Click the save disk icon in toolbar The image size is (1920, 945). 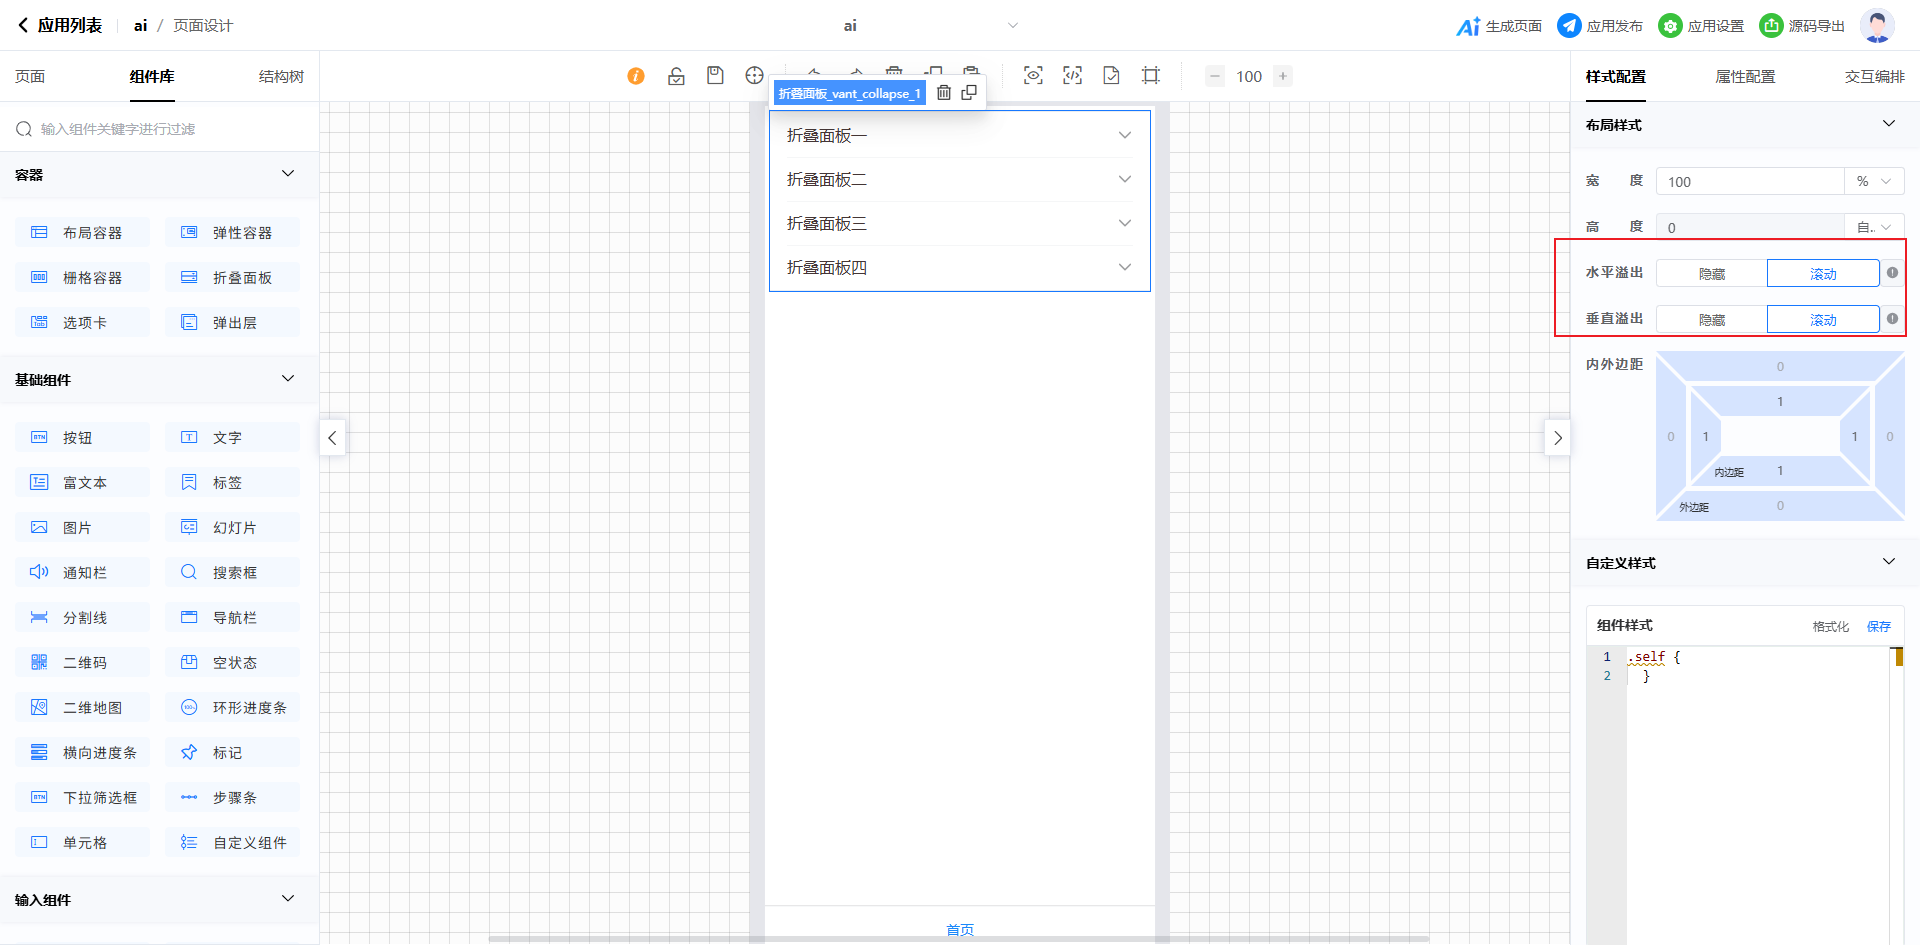pos(715,76)
